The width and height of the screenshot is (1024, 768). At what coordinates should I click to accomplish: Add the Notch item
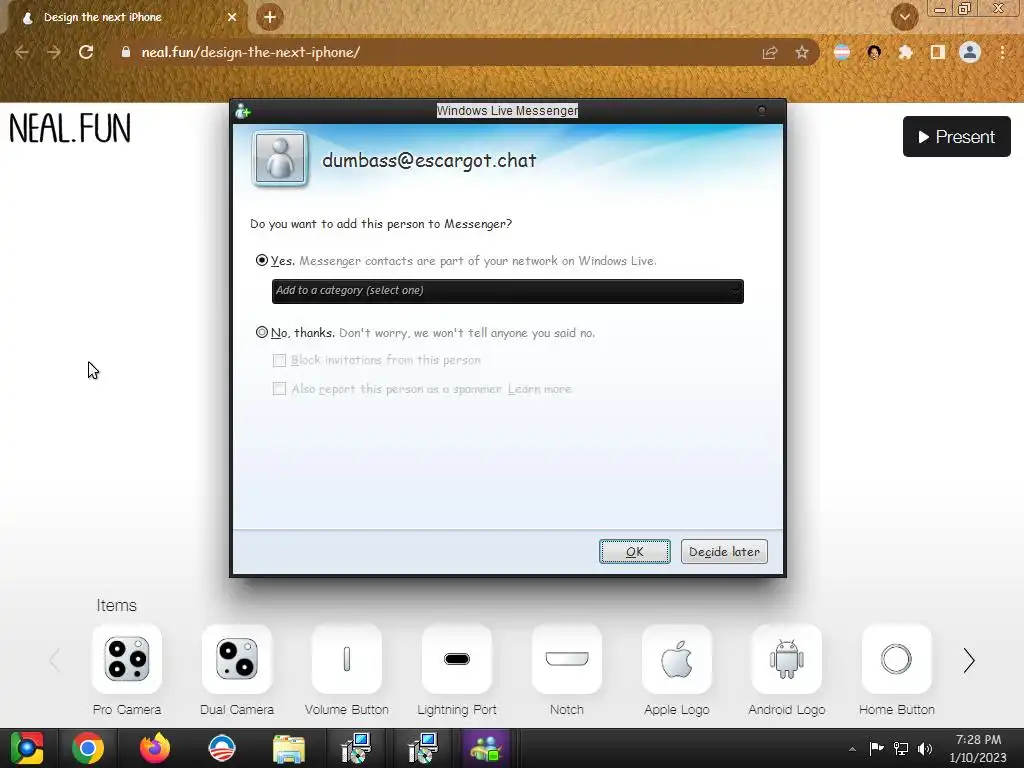tap(567, 659)
